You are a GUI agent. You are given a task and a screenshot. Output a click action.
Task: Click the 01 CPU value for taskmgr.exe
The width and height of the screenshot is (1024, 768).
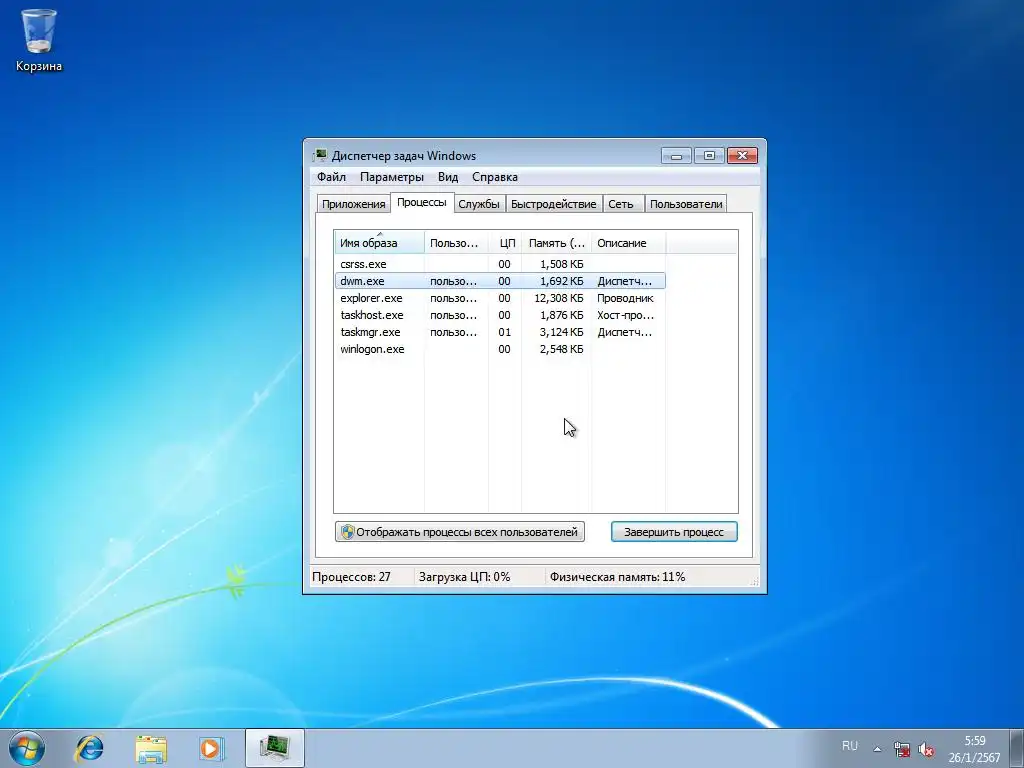504,332
